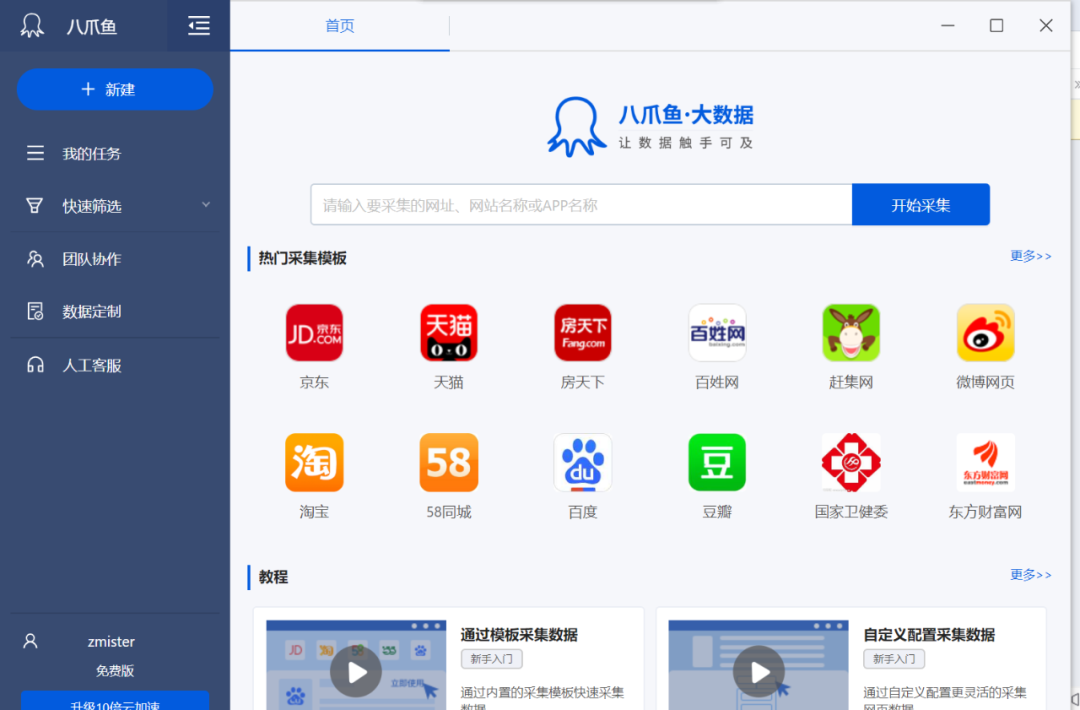Click the octopus logo in the sidebar header

point(32,25)
